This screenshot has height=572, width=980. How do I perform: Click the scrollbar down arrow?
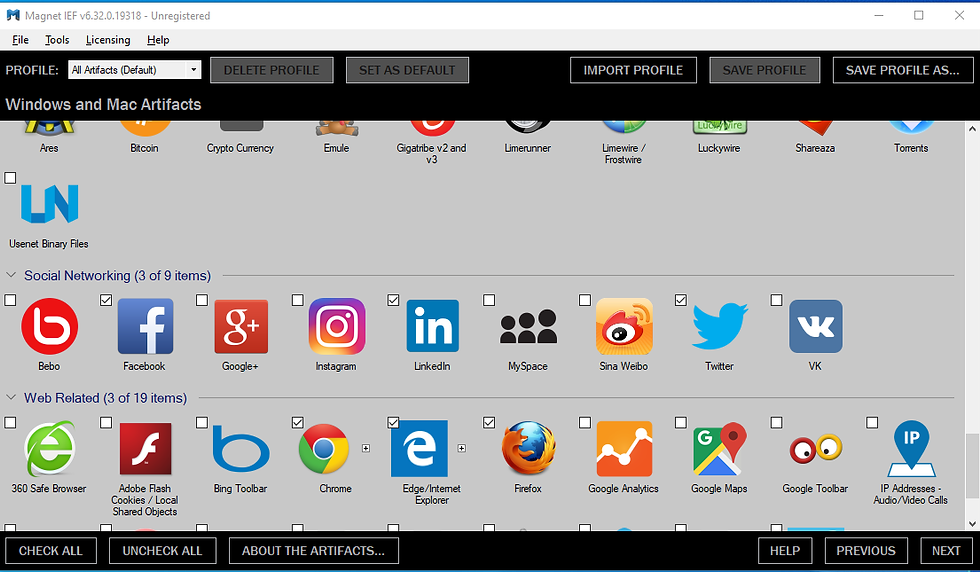[972, 524]
